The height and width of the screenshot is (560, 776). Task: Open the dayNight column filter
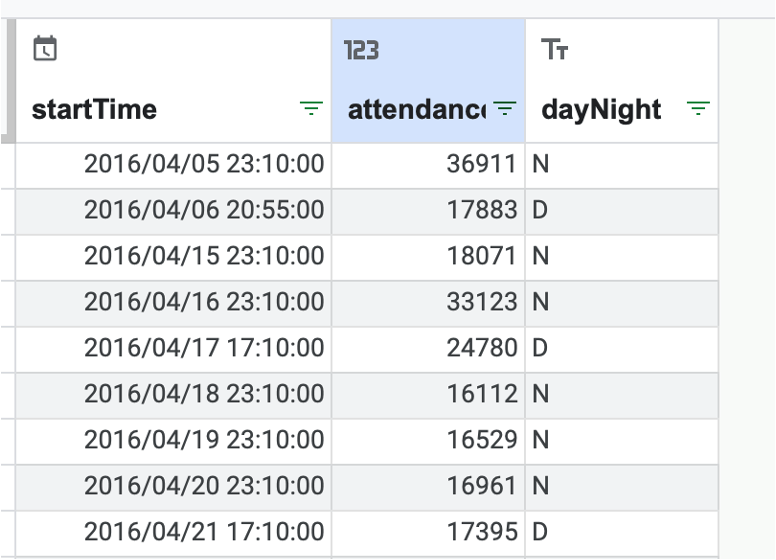coord(698,108)
